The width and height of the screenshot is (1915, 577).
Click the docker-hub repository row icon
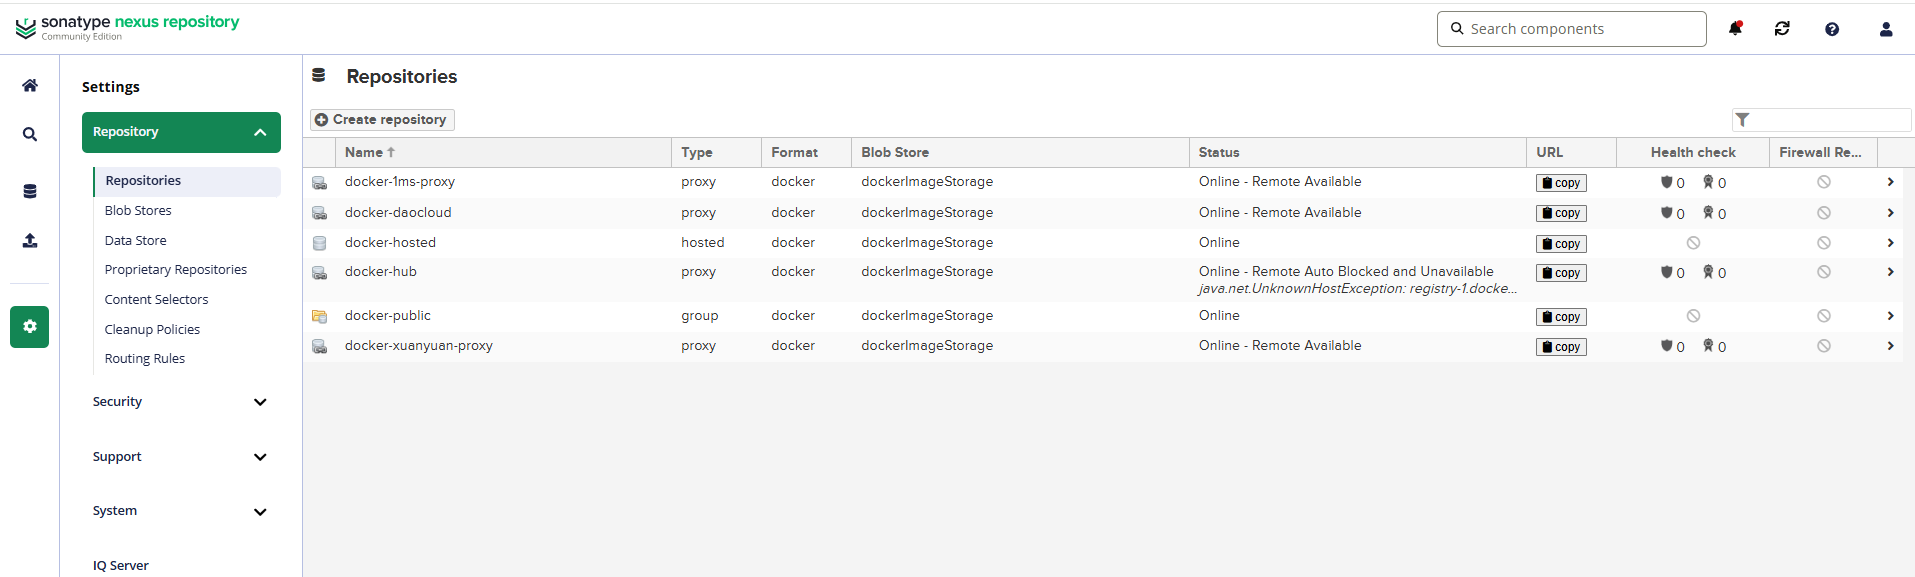click(x=319, y=273)
